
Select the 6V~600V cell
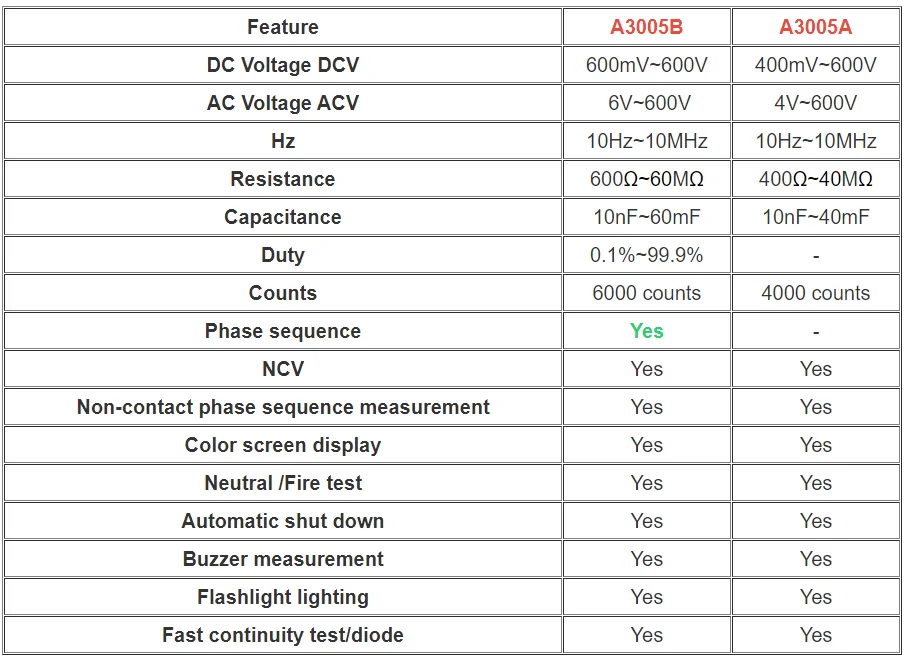(646, 103)
